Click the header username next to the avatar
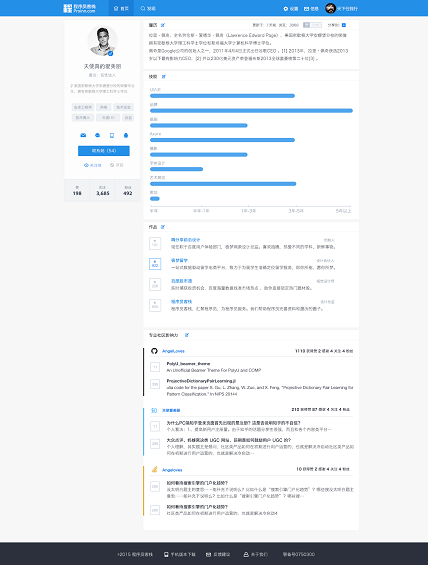The height and width of the screenshot is (565, 428). [x=347, y=9]
